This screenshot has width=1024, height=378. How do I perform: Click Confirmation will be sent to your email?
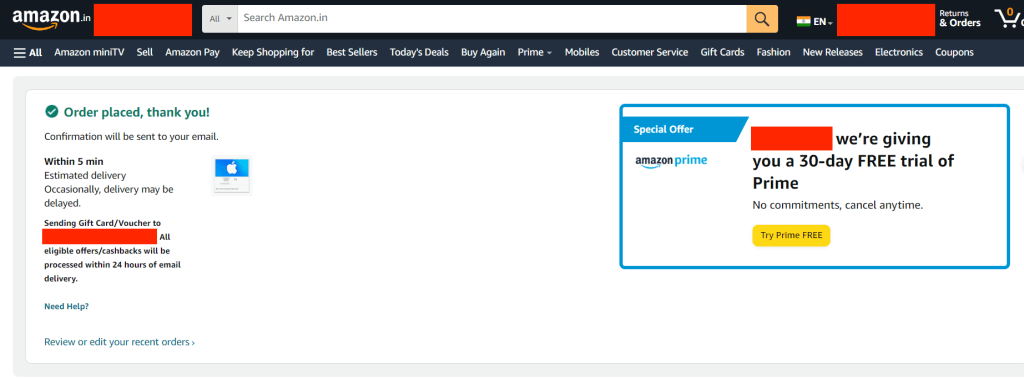point(131,136)
